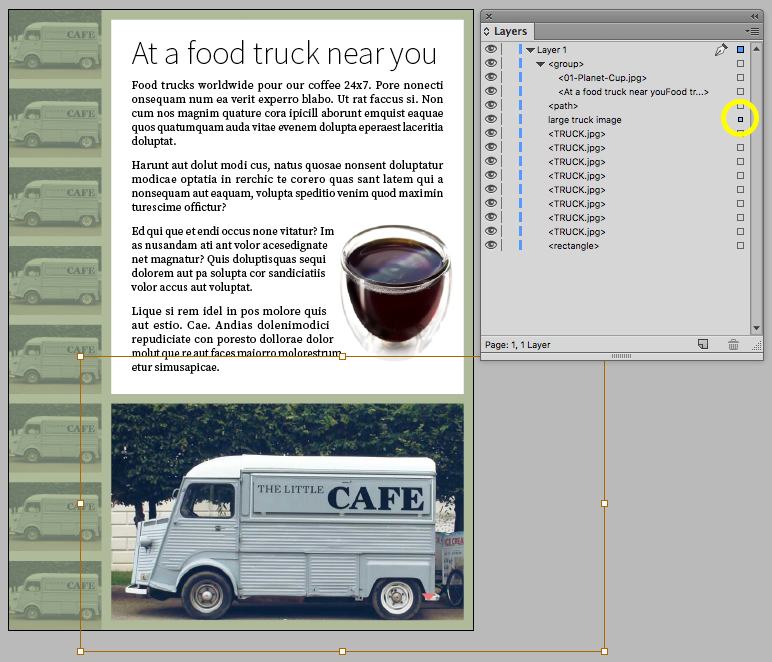The image size is (772, 662).
Task: Click the large CAFE truck photo
Action: tap(287, 512)
